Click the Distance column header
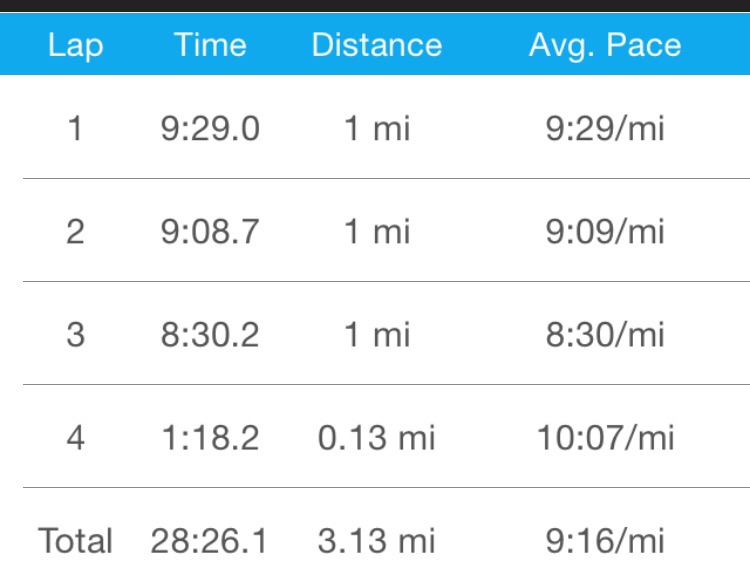The image size is (750, 579). (376, 45)
